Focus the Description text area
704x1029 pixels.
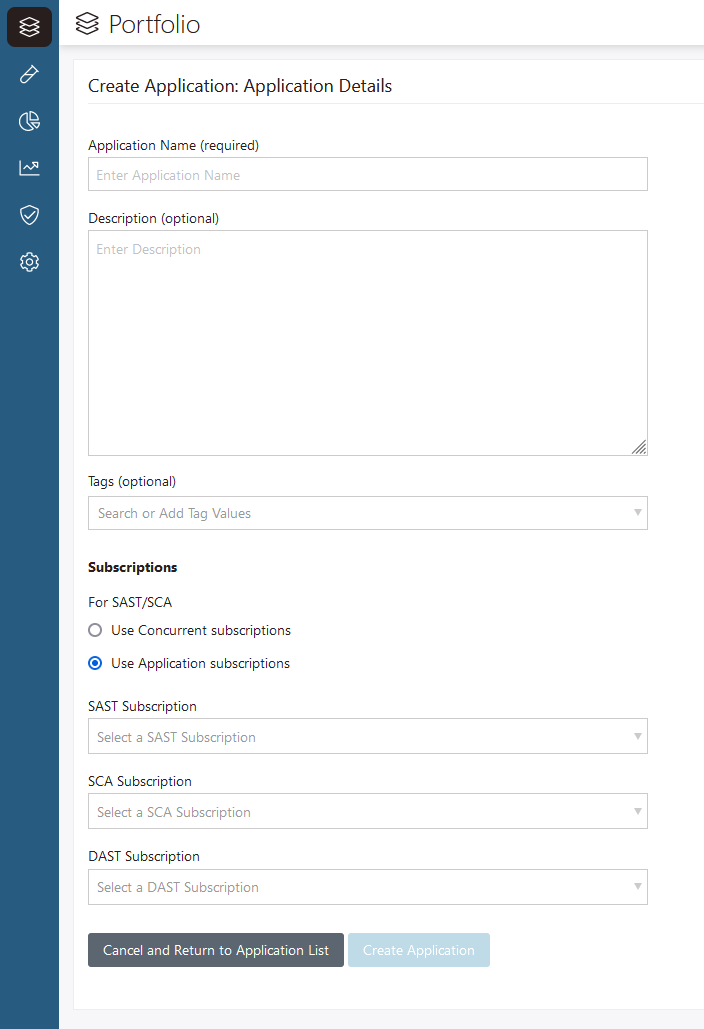point(367,343)
